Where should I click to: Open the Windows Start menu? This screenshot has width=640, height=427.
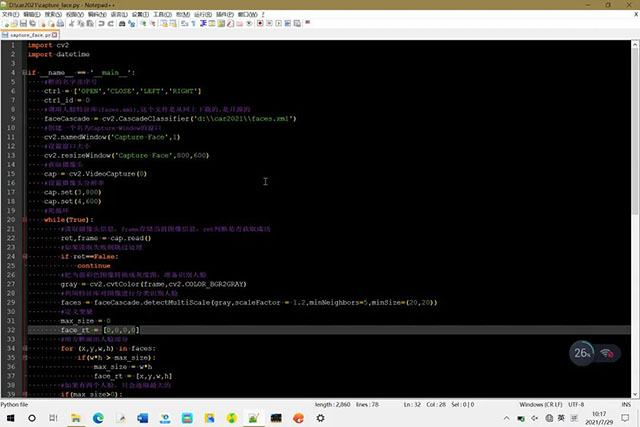coord(11,418)
